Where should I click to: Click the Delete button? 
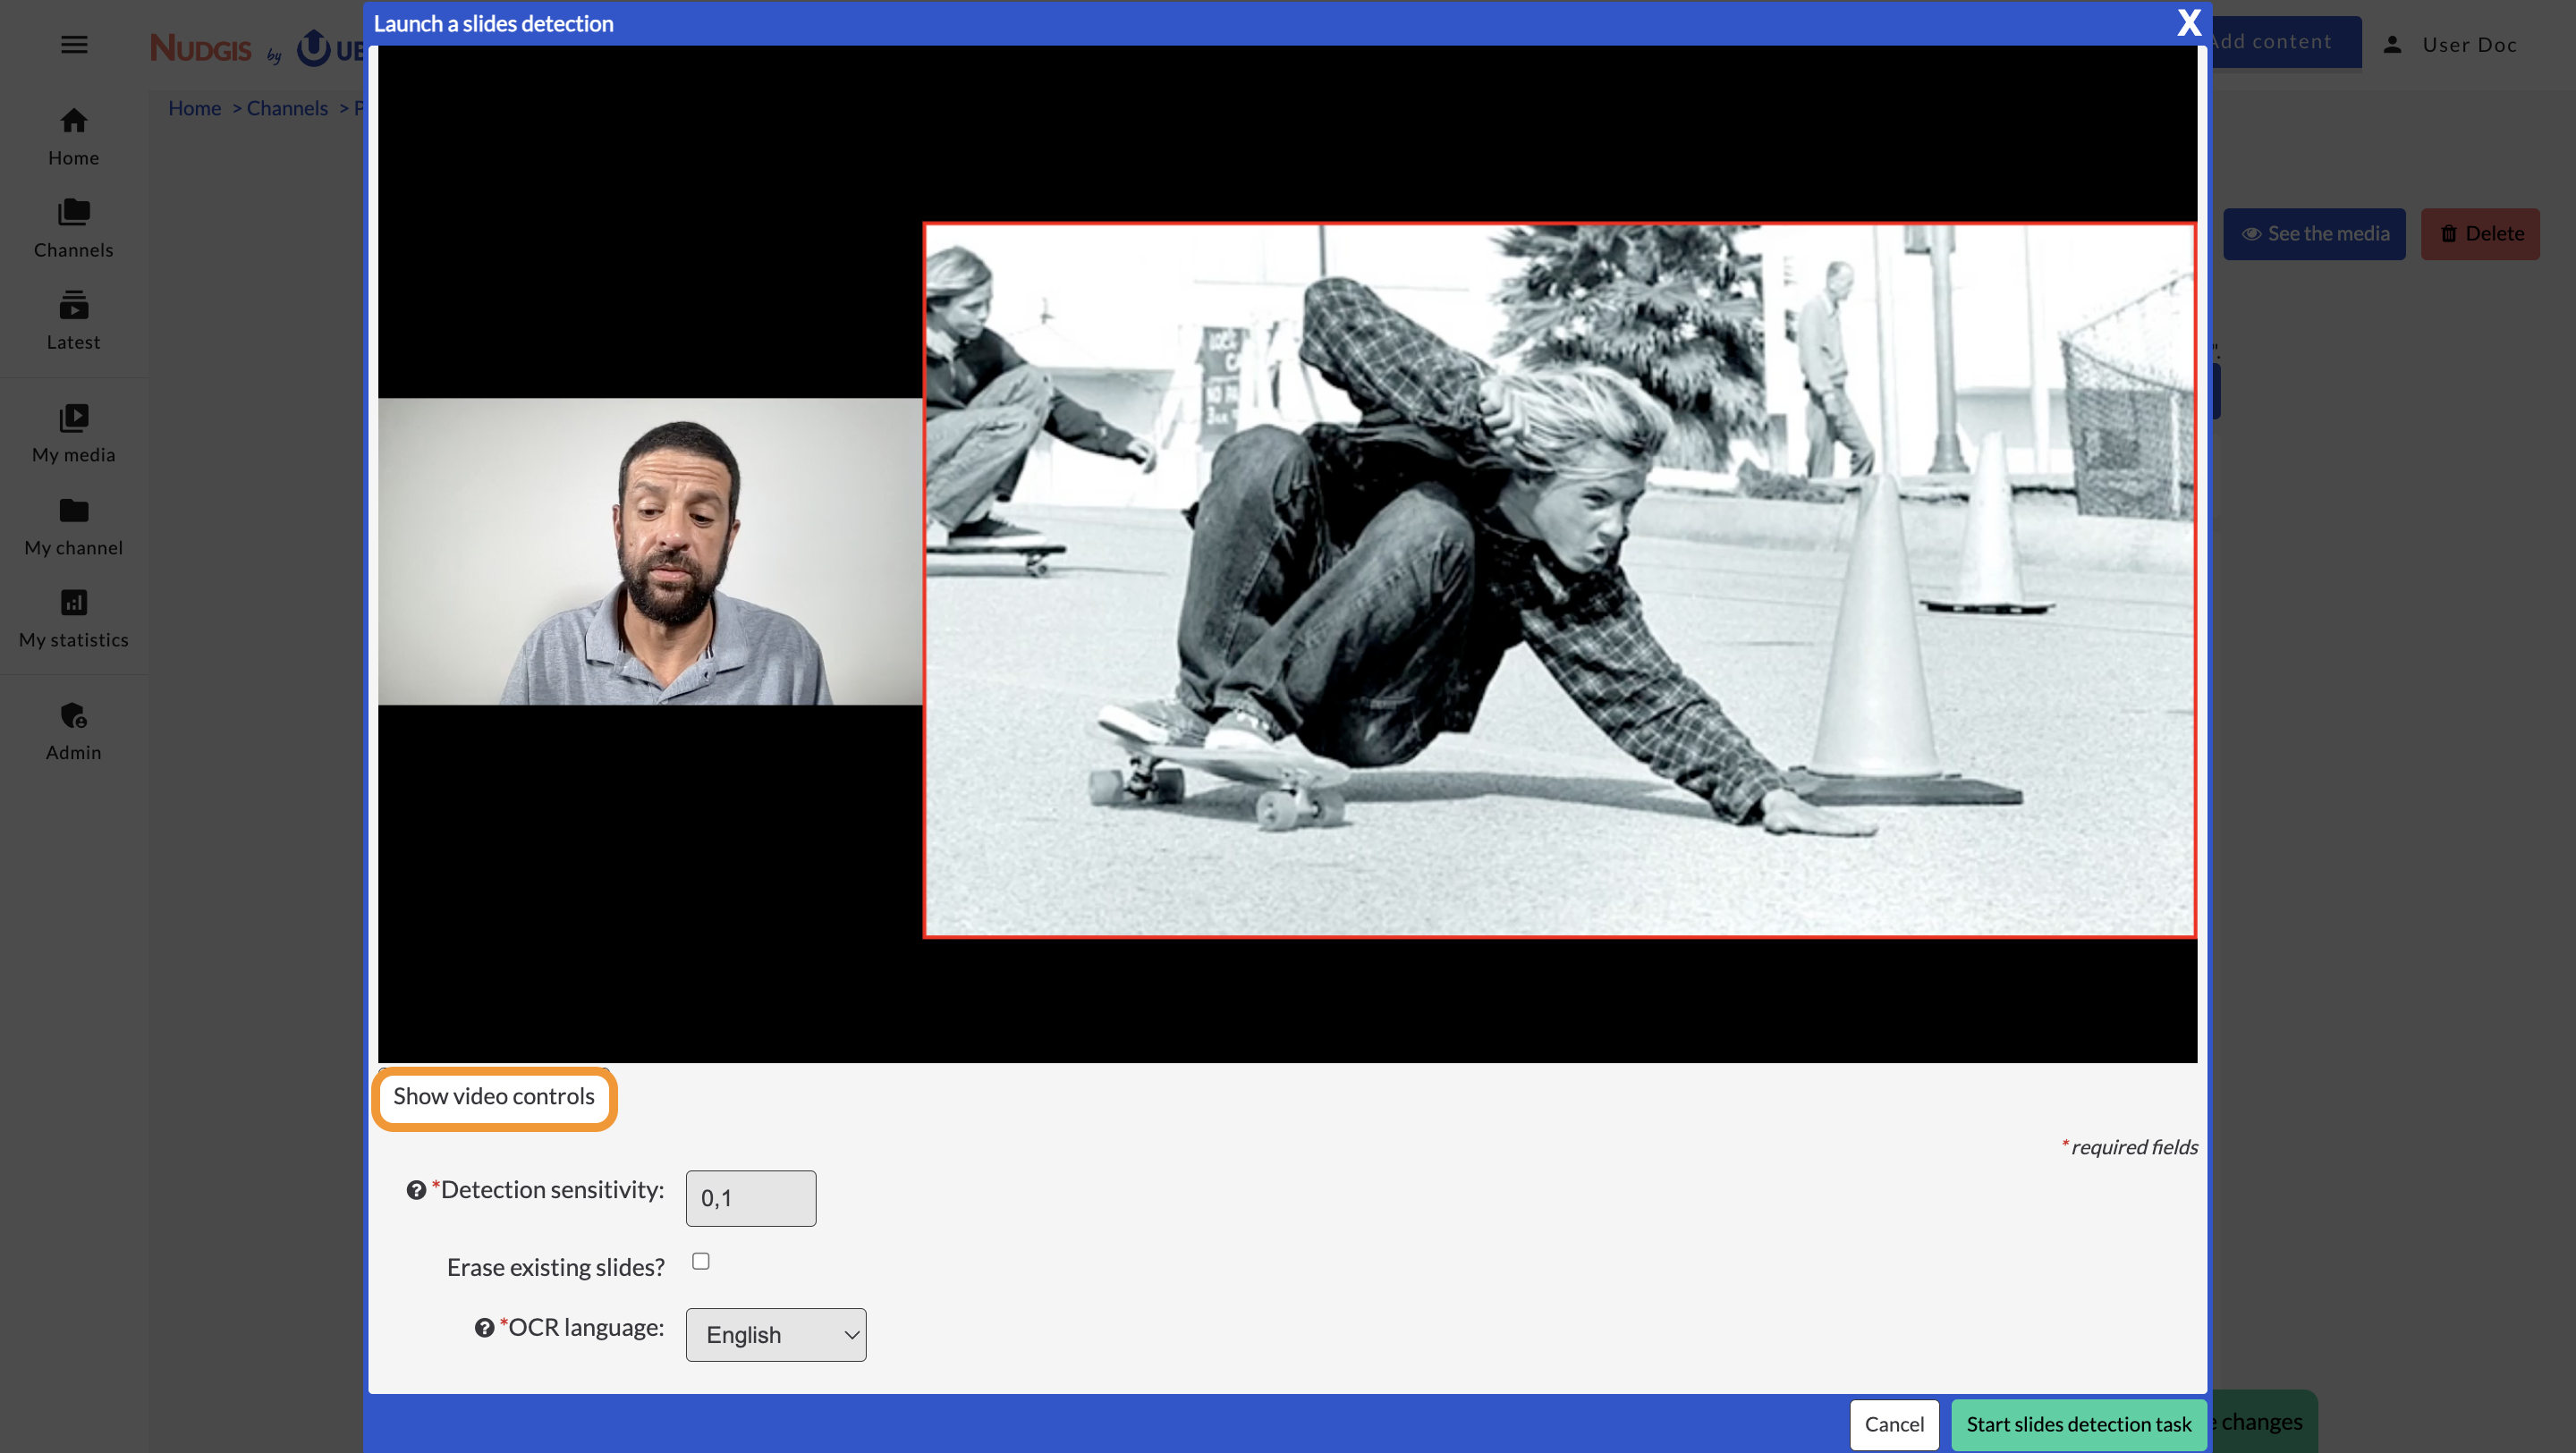pos(2480,234)
